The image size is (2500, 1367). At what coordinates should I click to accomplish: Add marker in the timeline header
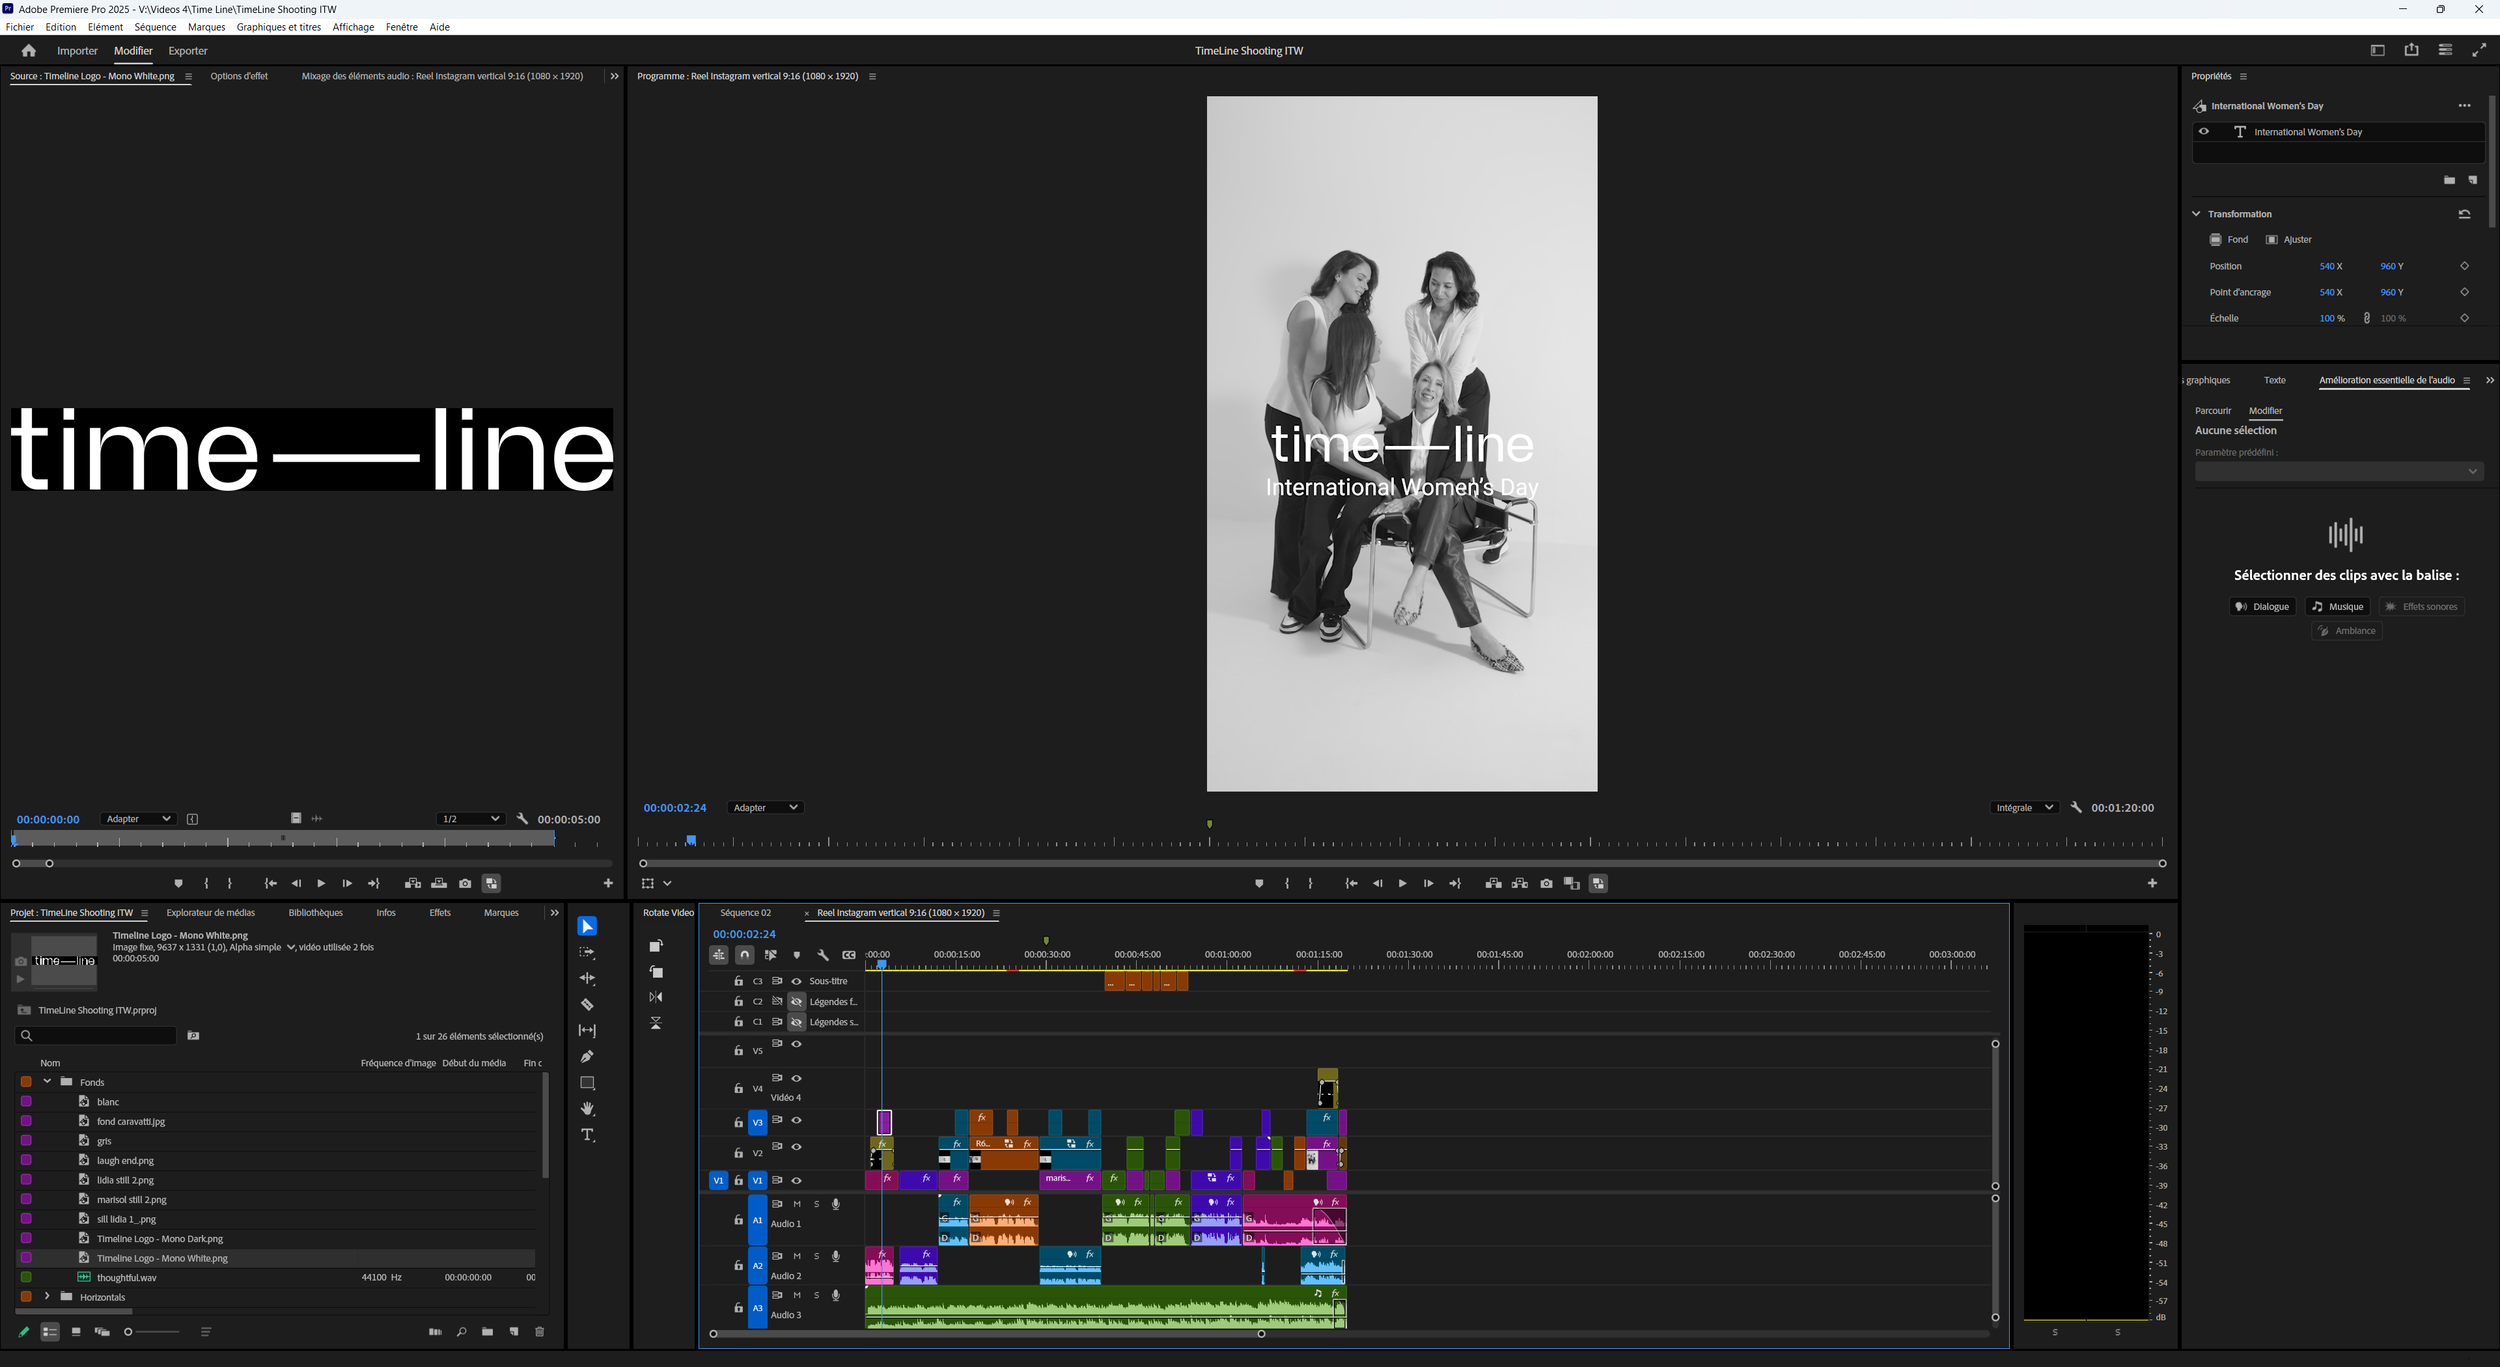click(797, 955)
